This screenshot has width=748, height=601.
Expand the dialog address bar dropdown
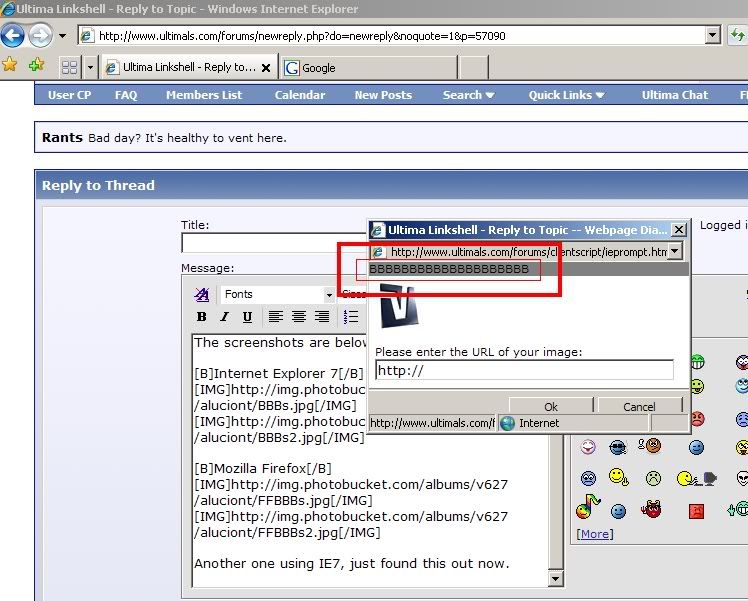pos(675,251)
